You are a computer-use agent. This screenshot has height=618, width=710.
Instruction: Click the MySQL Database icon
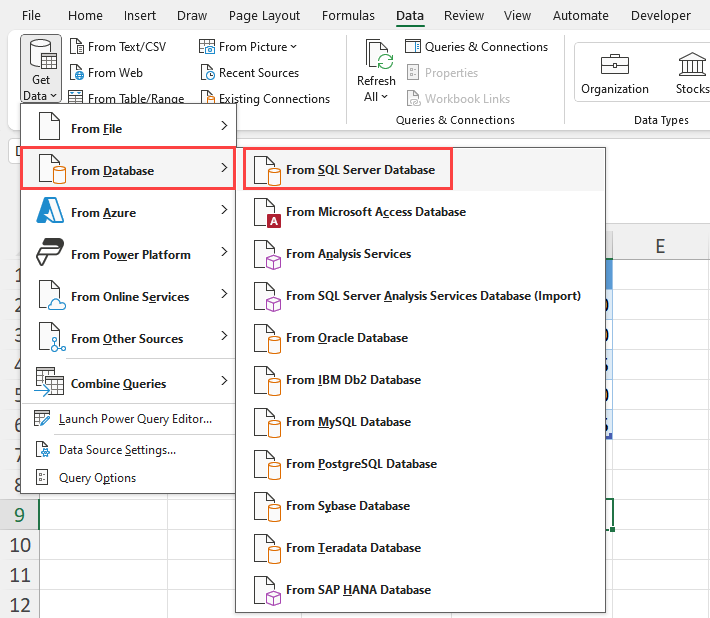pos(267,423)
